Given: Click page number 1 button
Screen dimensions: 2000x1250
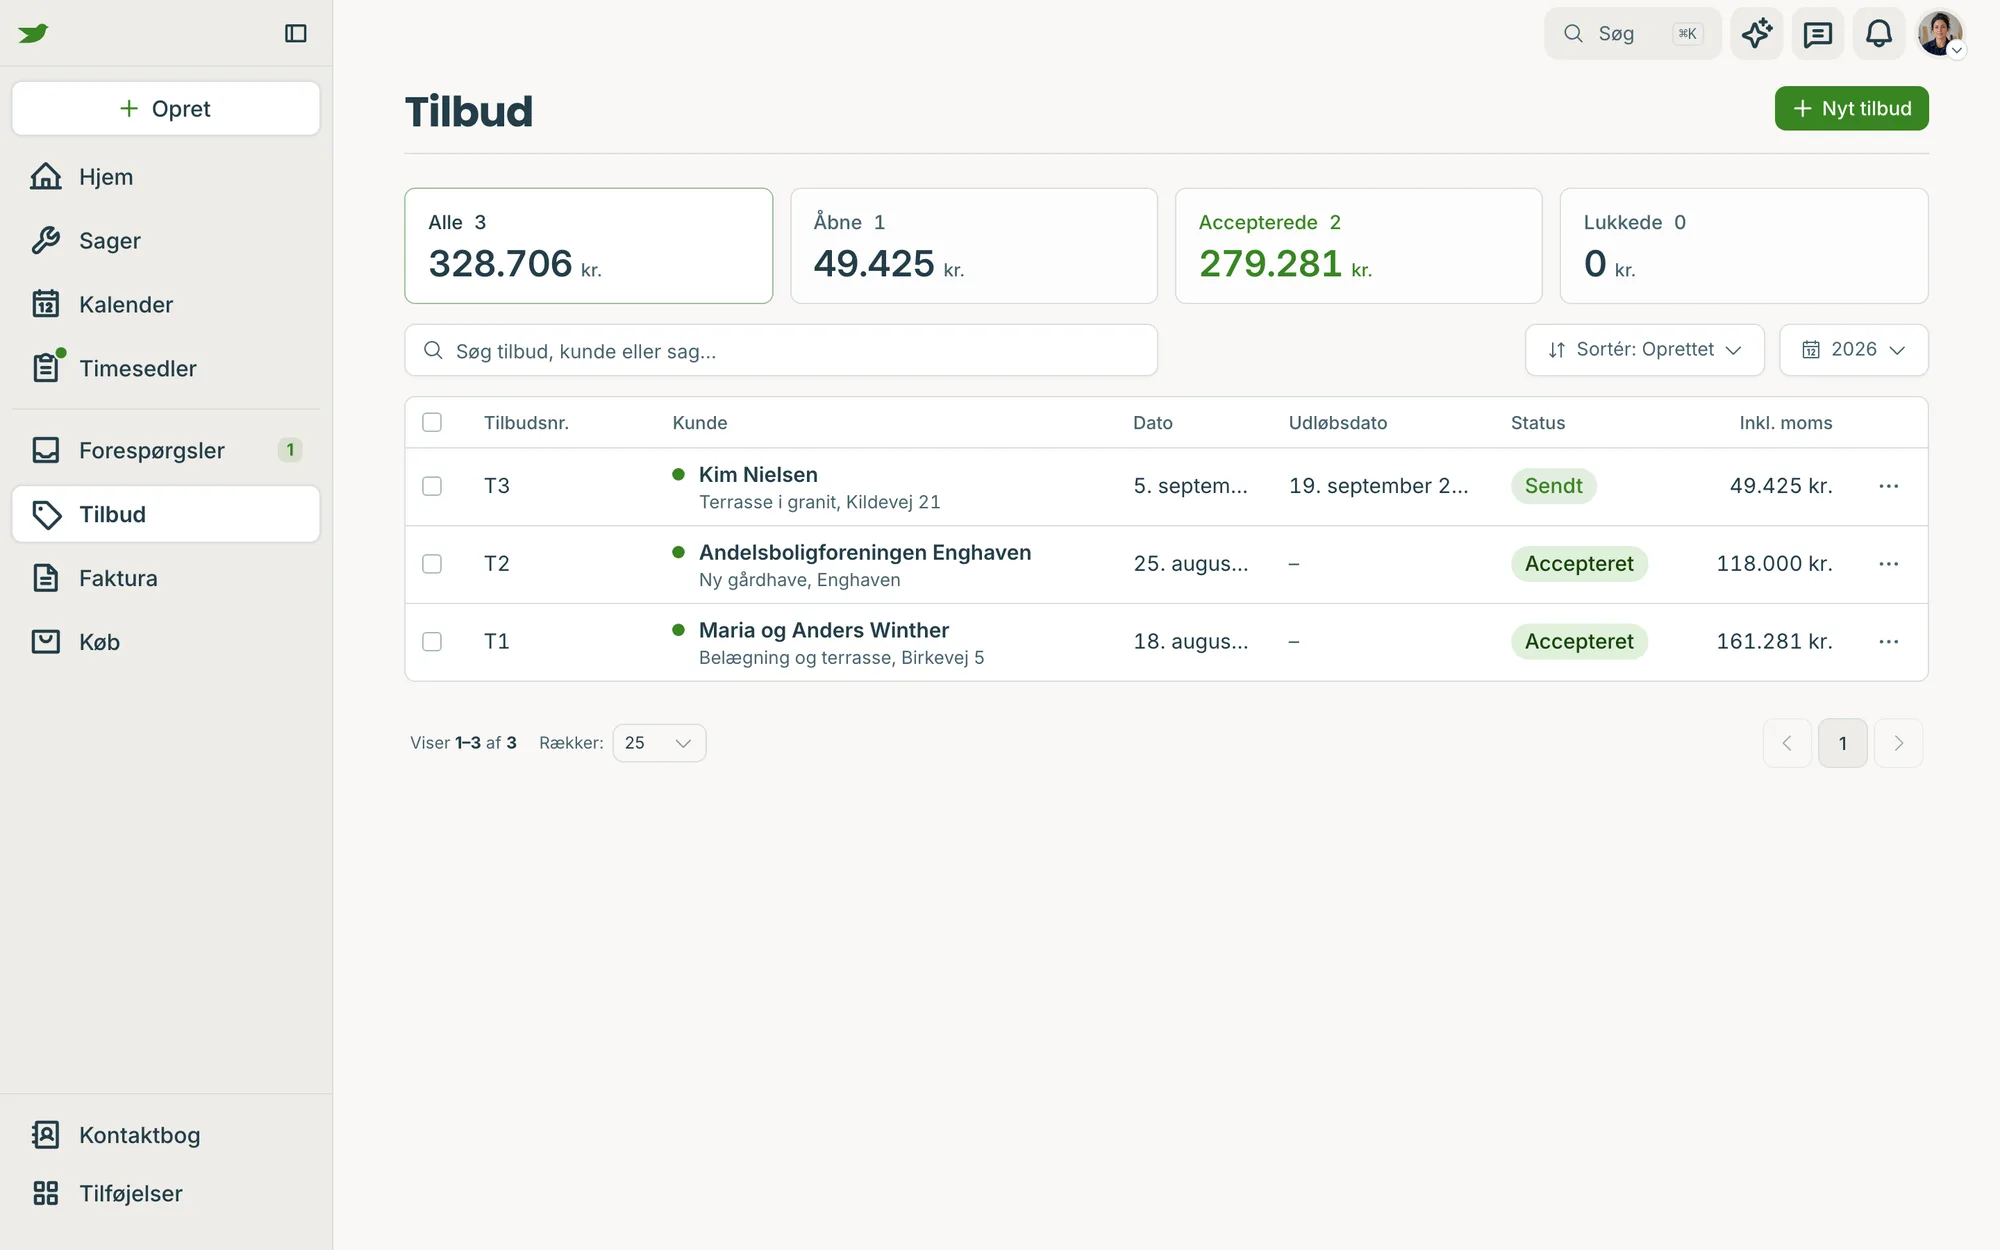Looking at the screenshot, I should [x=1843, y=743].
